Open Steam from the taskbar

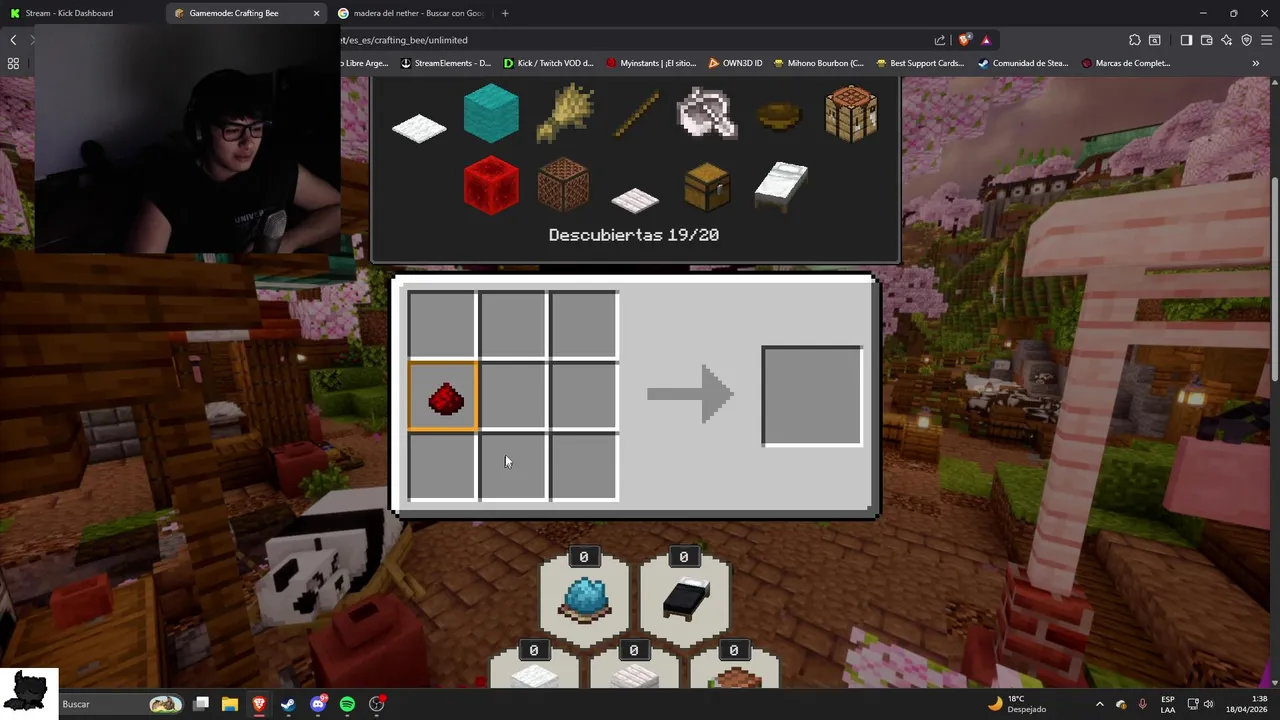tap(288, 704)
